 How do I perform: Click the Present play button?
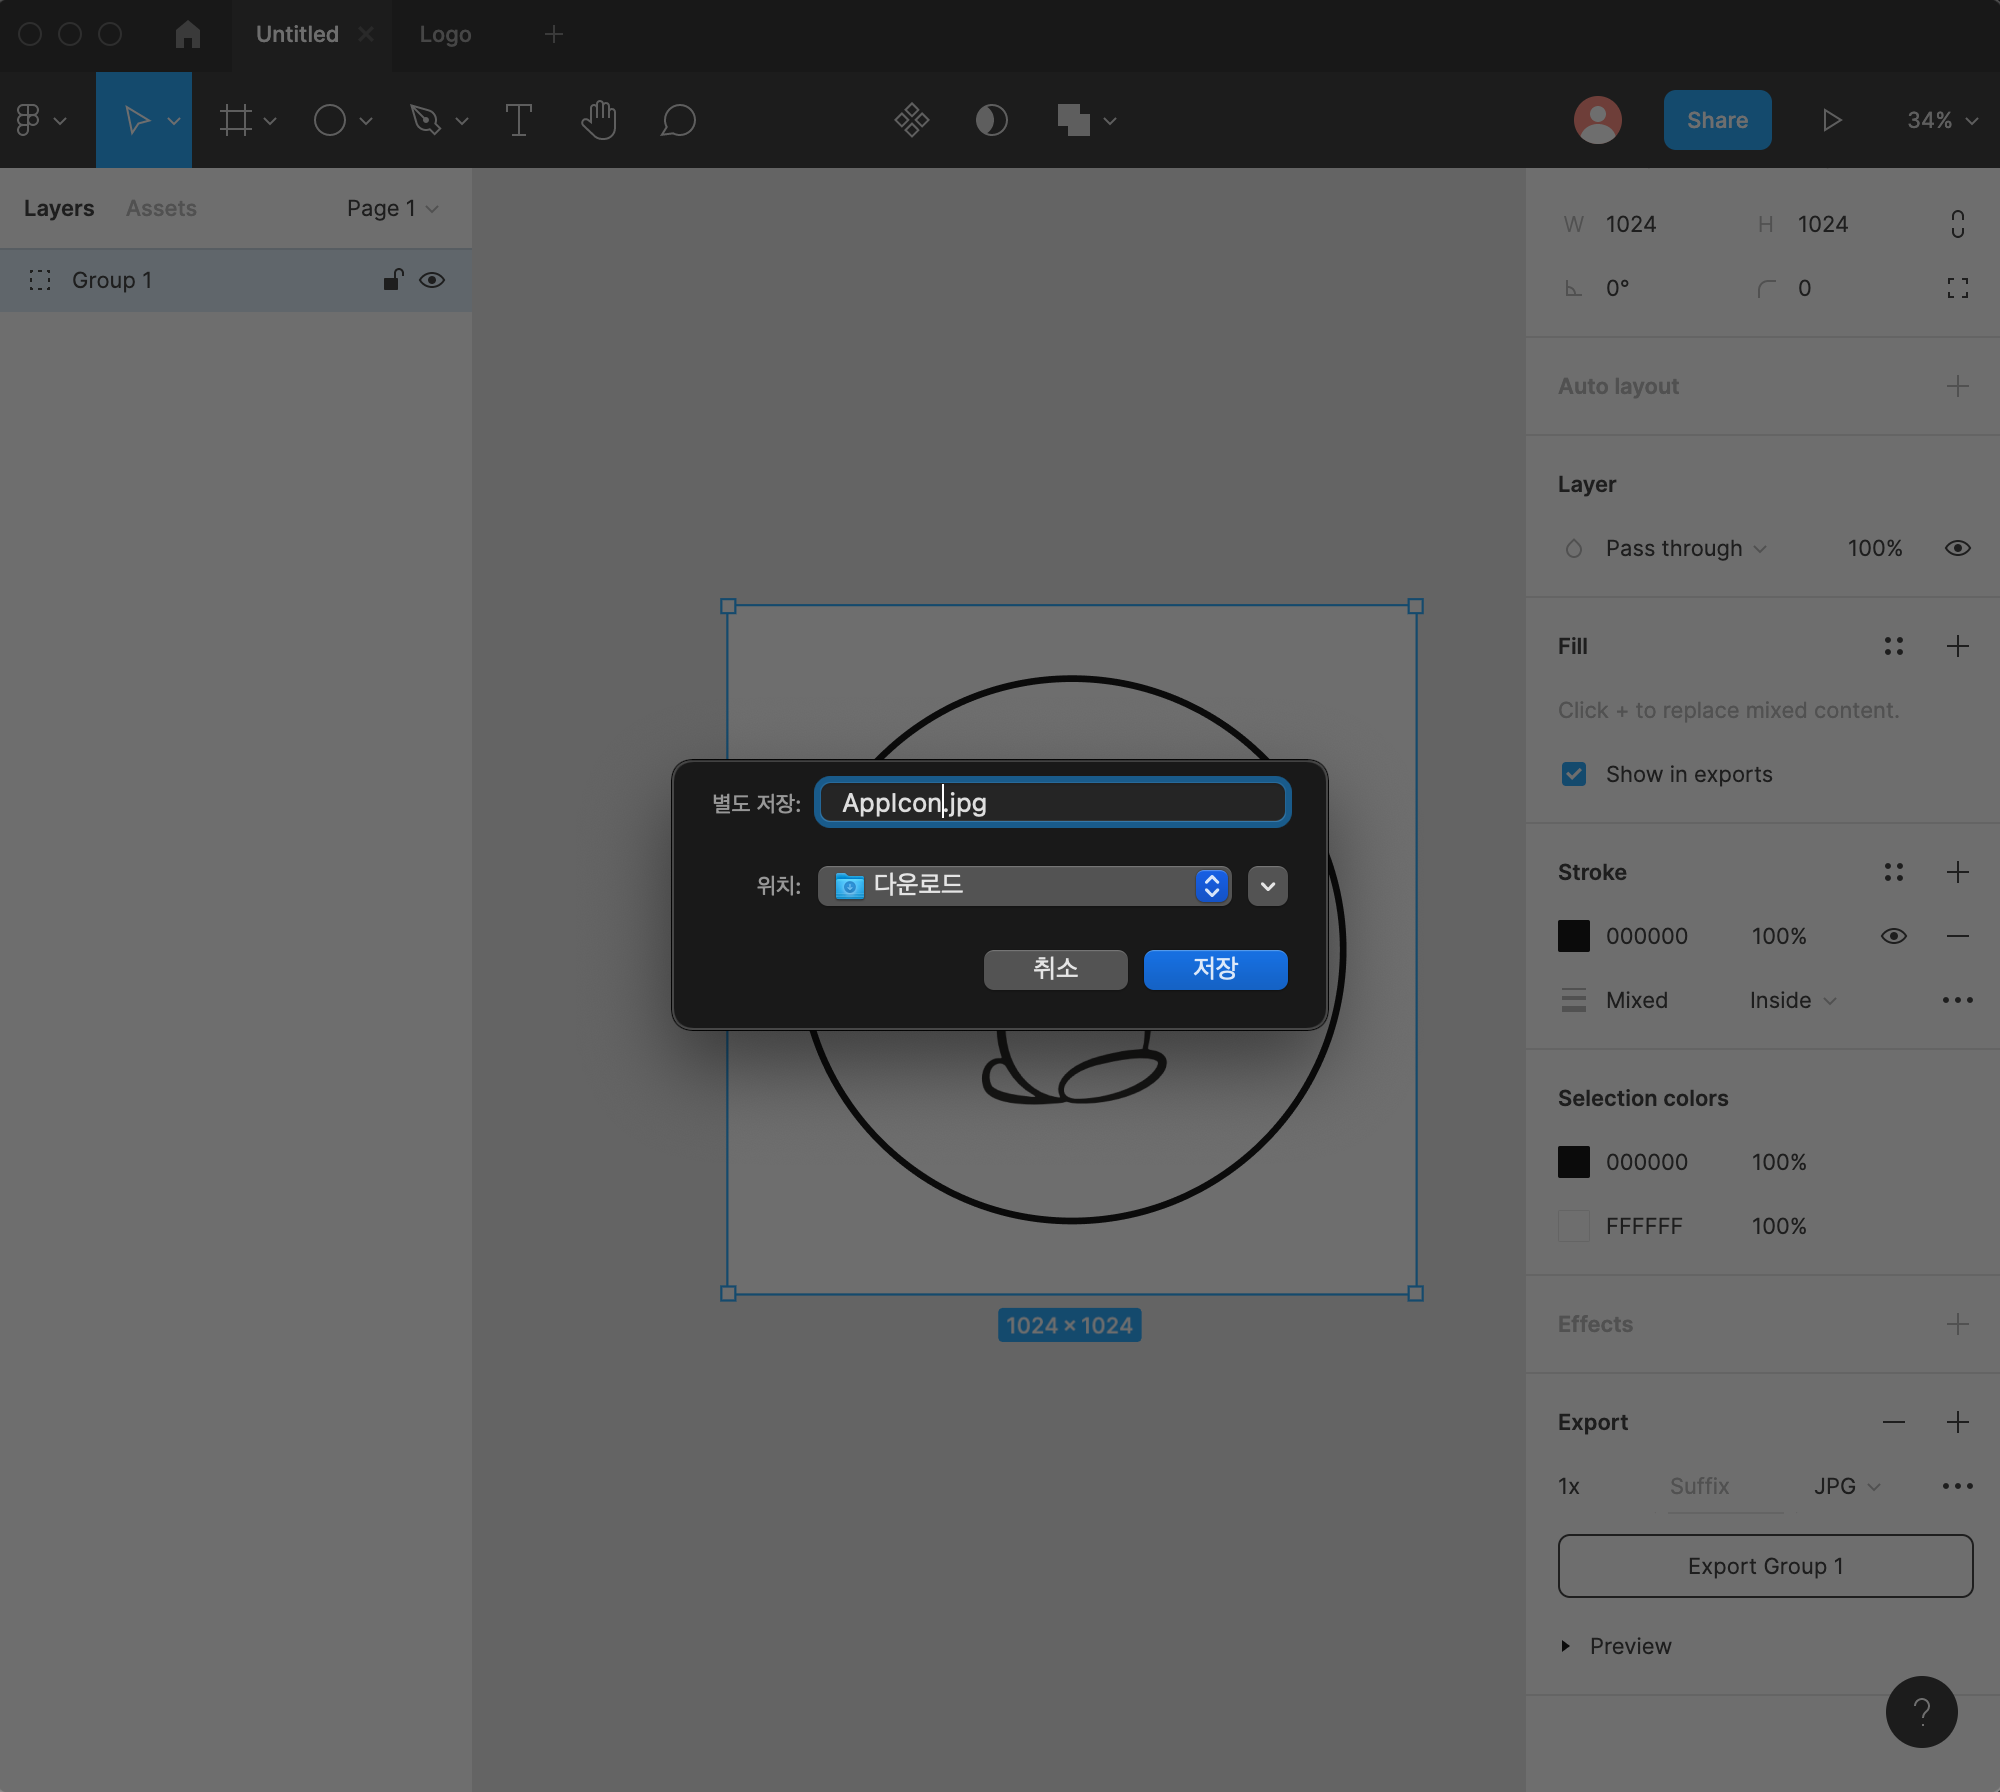(x=1831, y=120)
